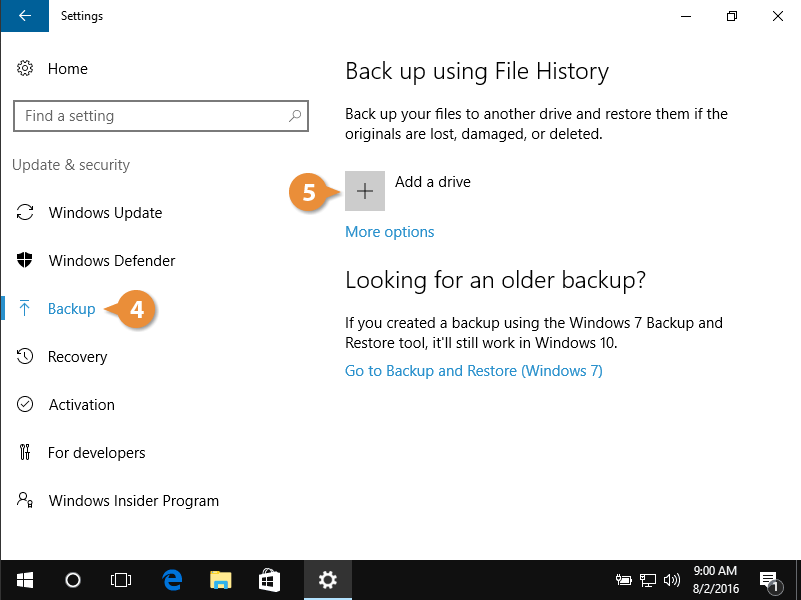Open the Store from the taskbar
This screenshot has width=801, height=600.
coord(269,580)
